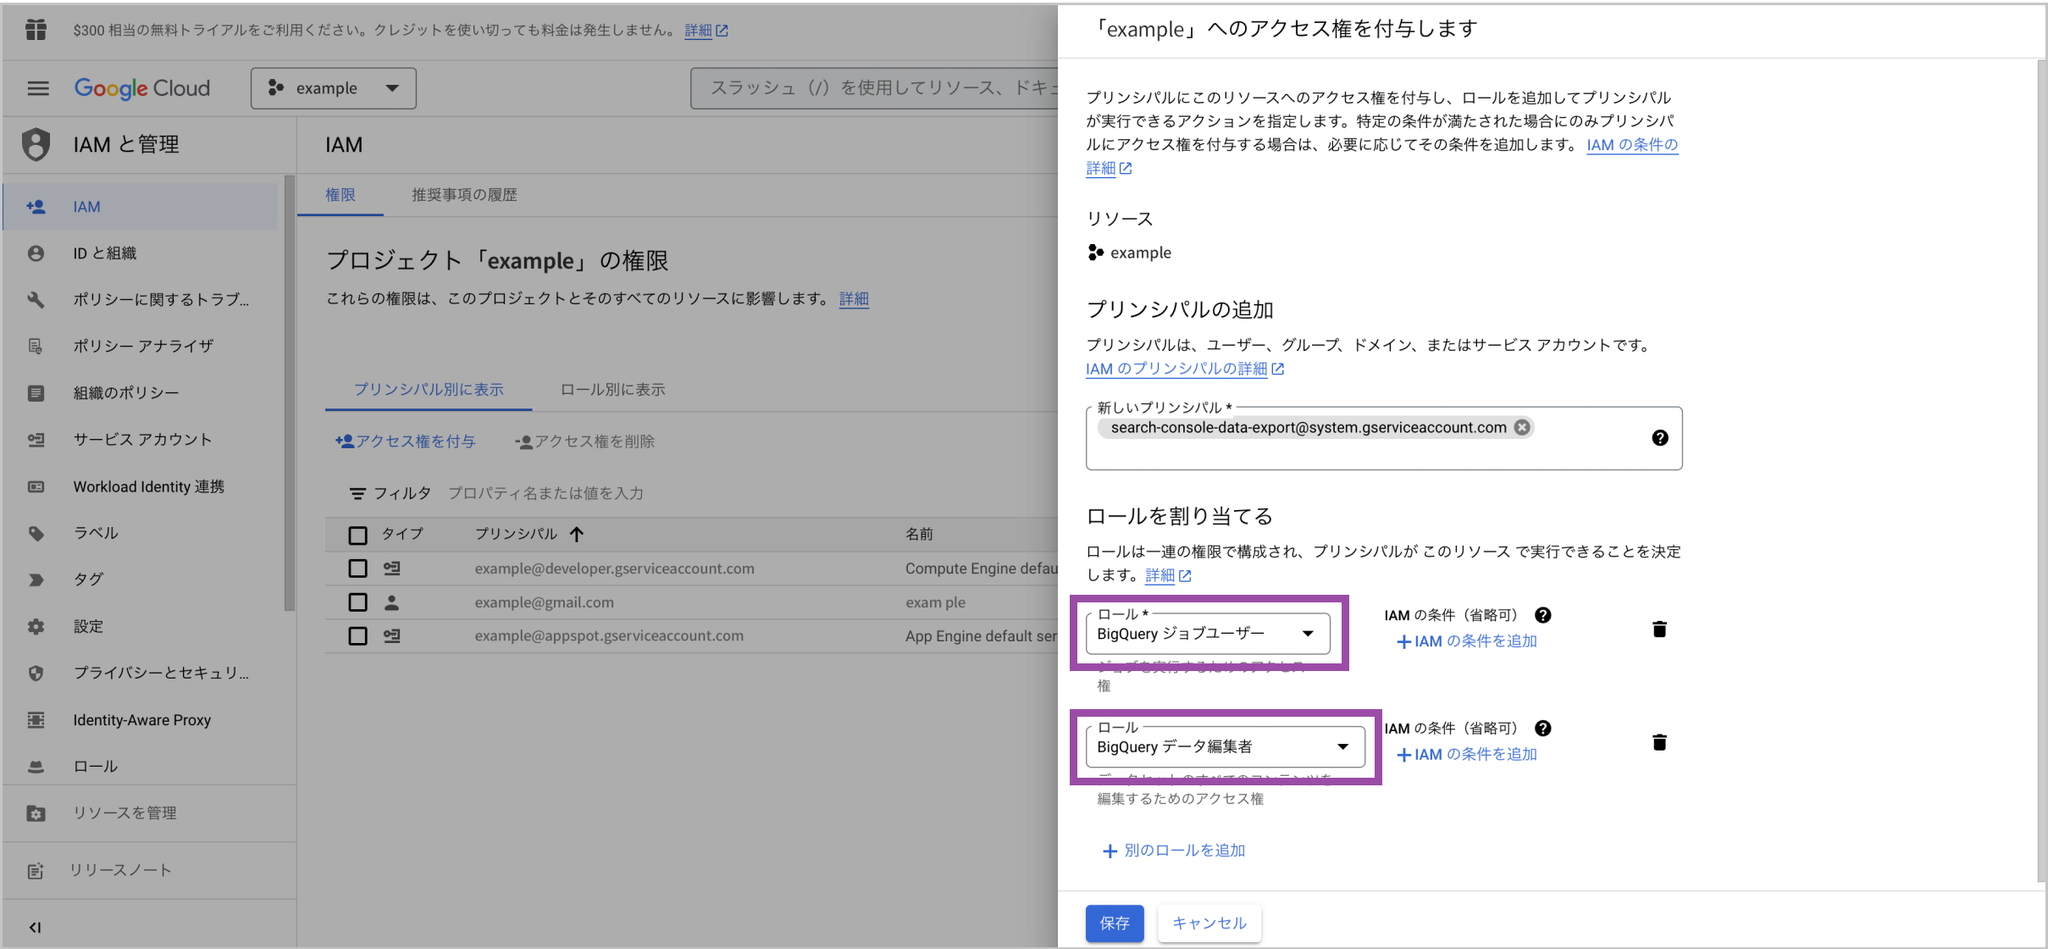
Task: Switch to the 推奨事項の履歴 tab
Action: 464,195
